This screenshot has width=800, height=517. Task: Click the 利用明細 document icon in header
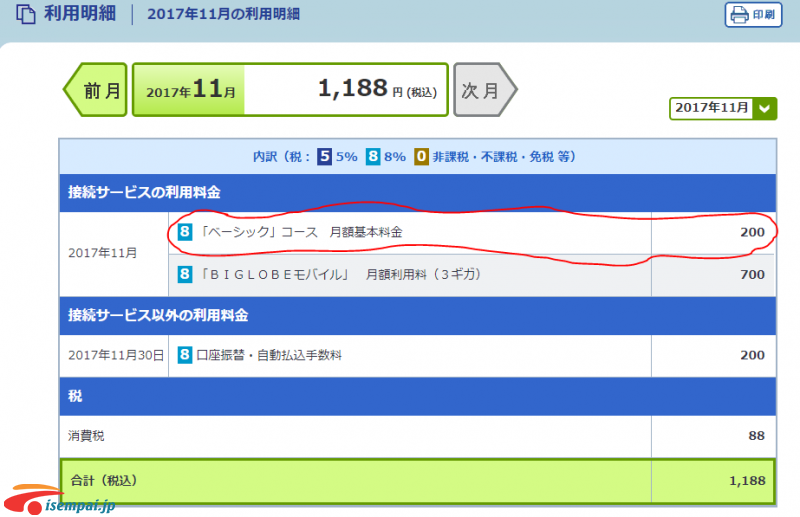pyautogui.click(x=26, y=14)
